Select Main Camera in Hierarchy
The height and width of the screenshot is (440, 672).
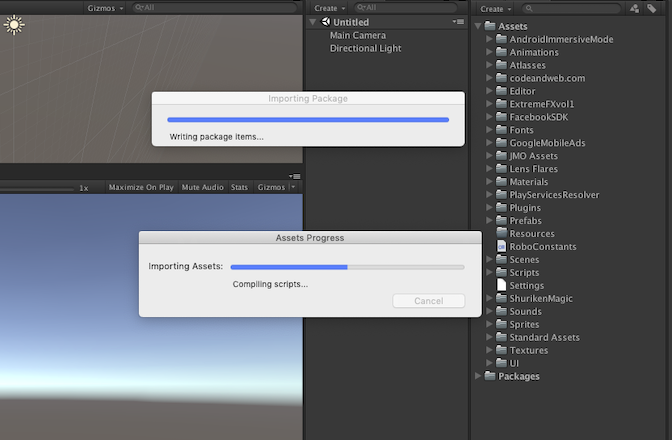(x=357, y=35)
